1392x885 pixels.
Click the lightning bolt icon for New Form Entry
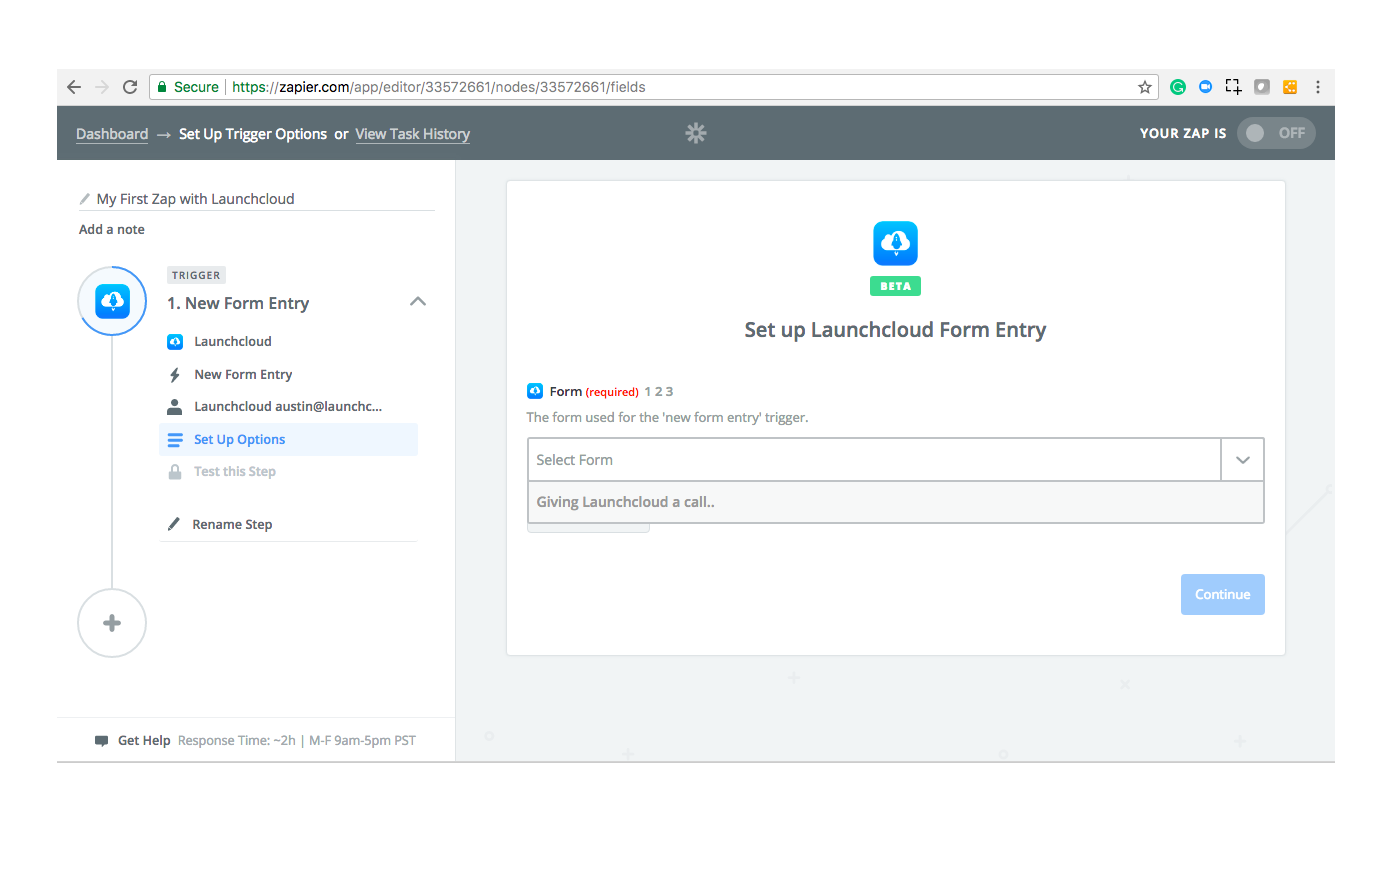coord(175,375)
